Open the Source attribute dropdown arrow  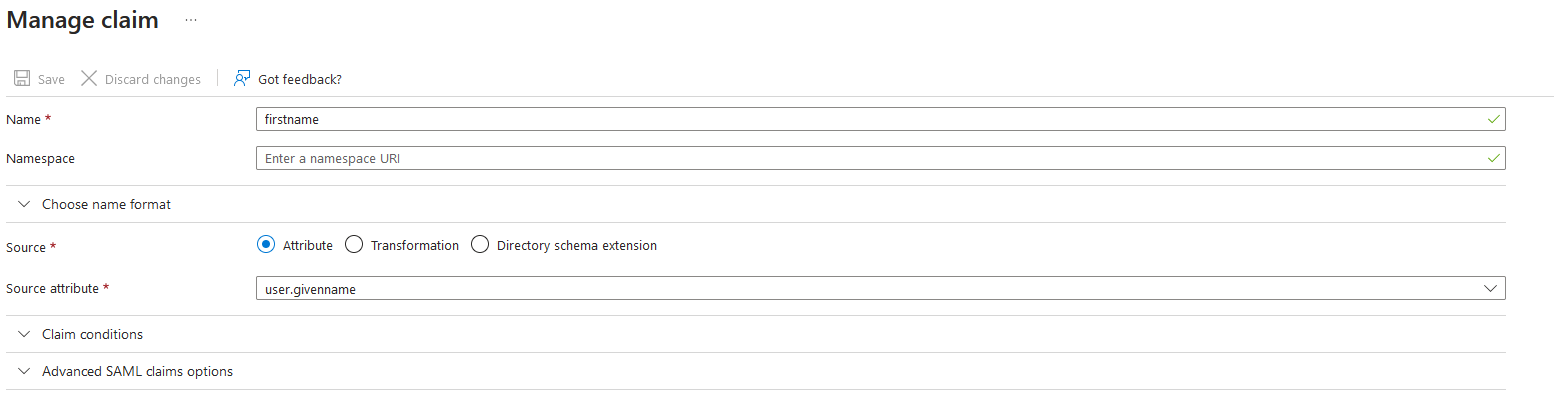(1490, 289)
